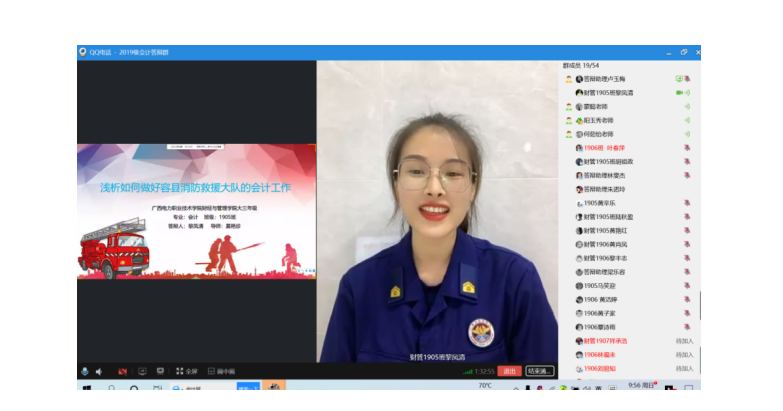Click the shared presentation slide thumbnail
The height and width of the screenshot is (411, 783).
(197, 211)
